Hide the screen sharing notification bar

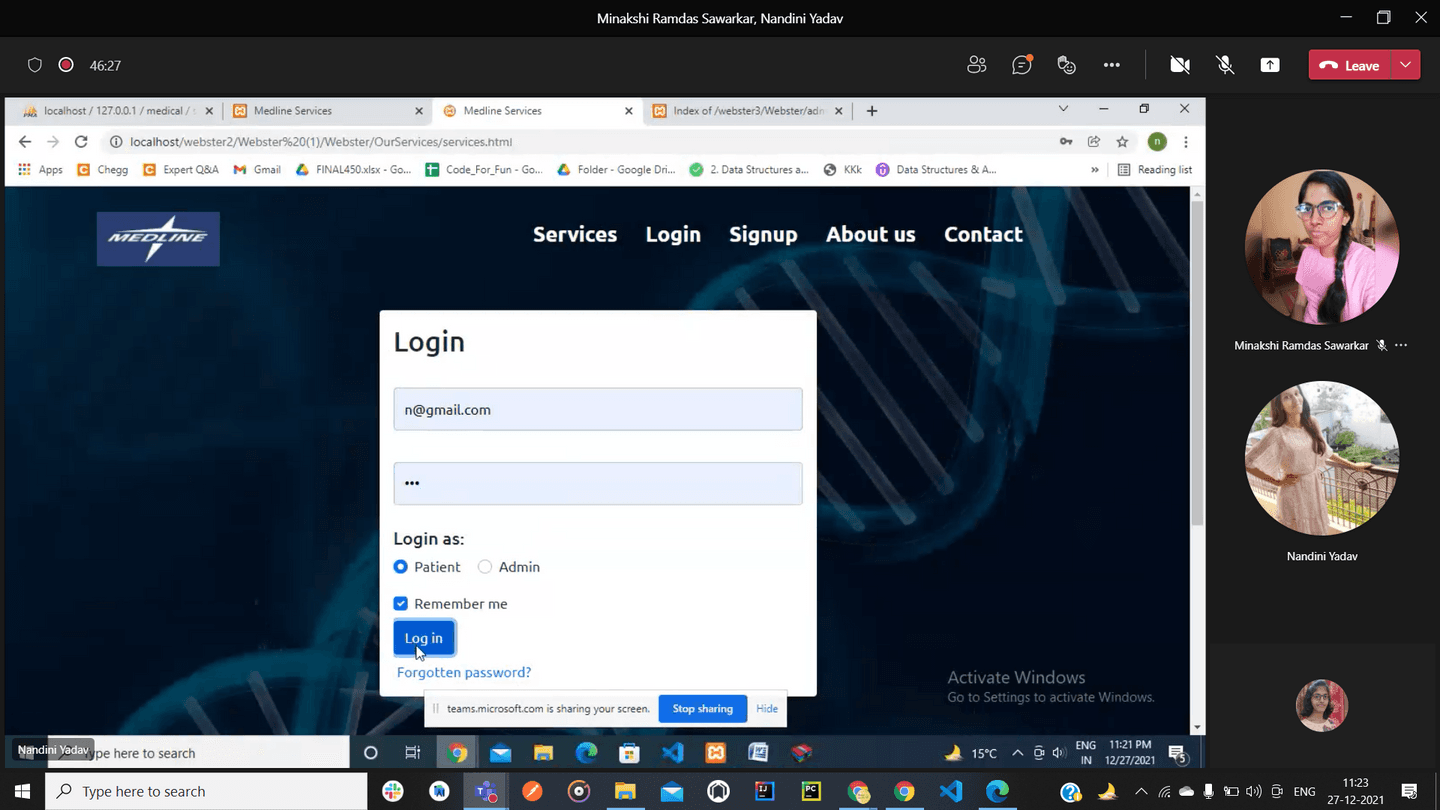pyautogui.click(x=767, y=709)
